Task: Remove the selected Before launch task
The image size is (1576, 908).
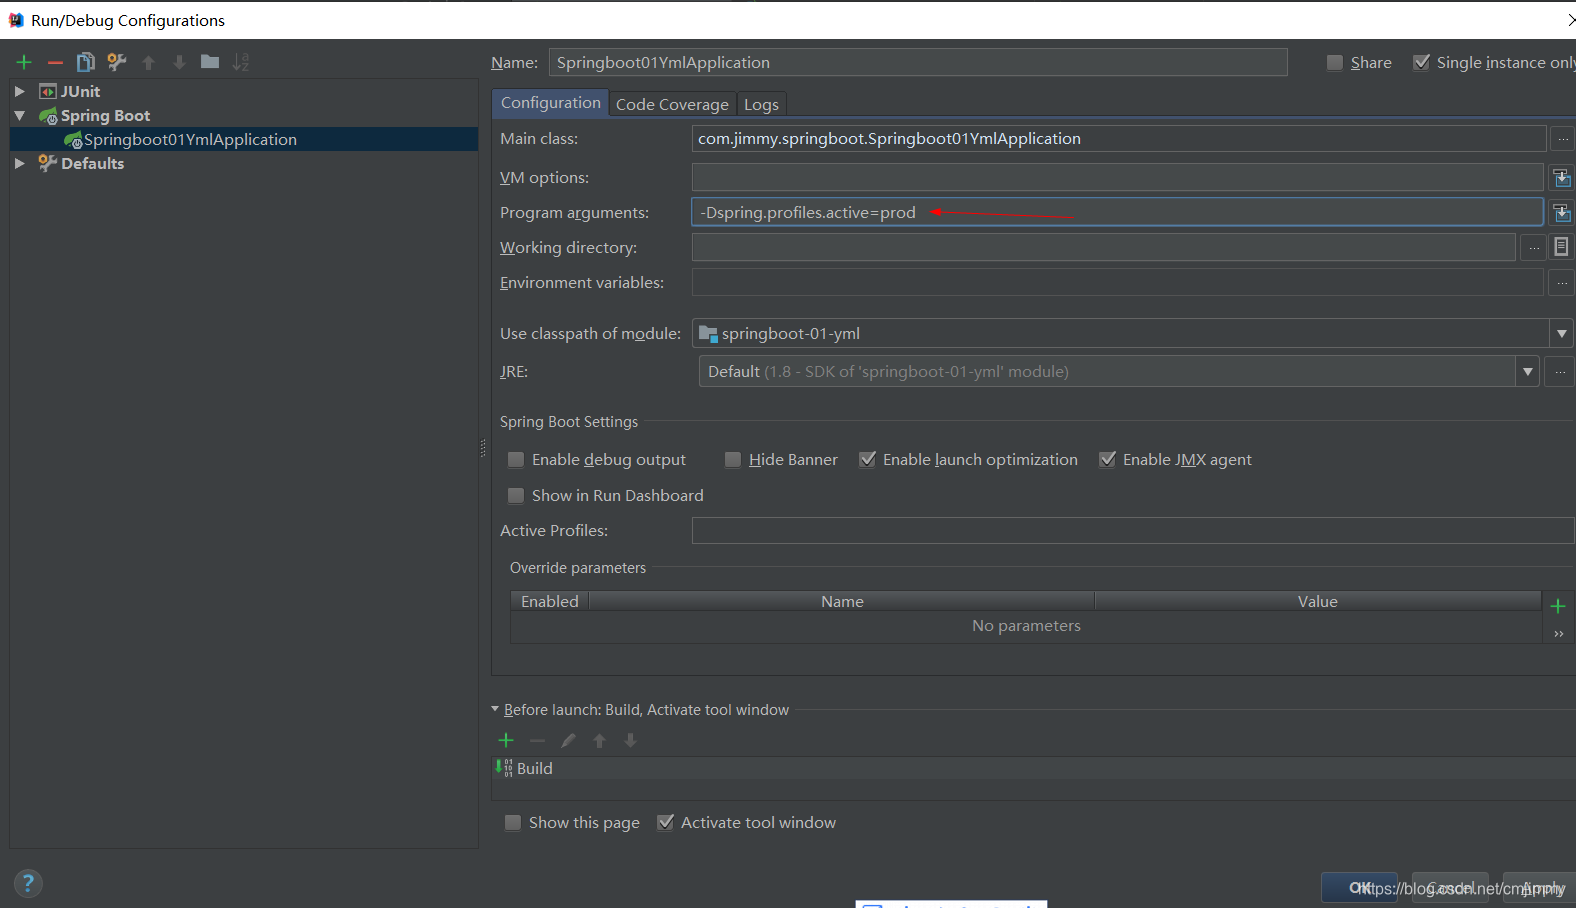Action: (x=537, y=740)
